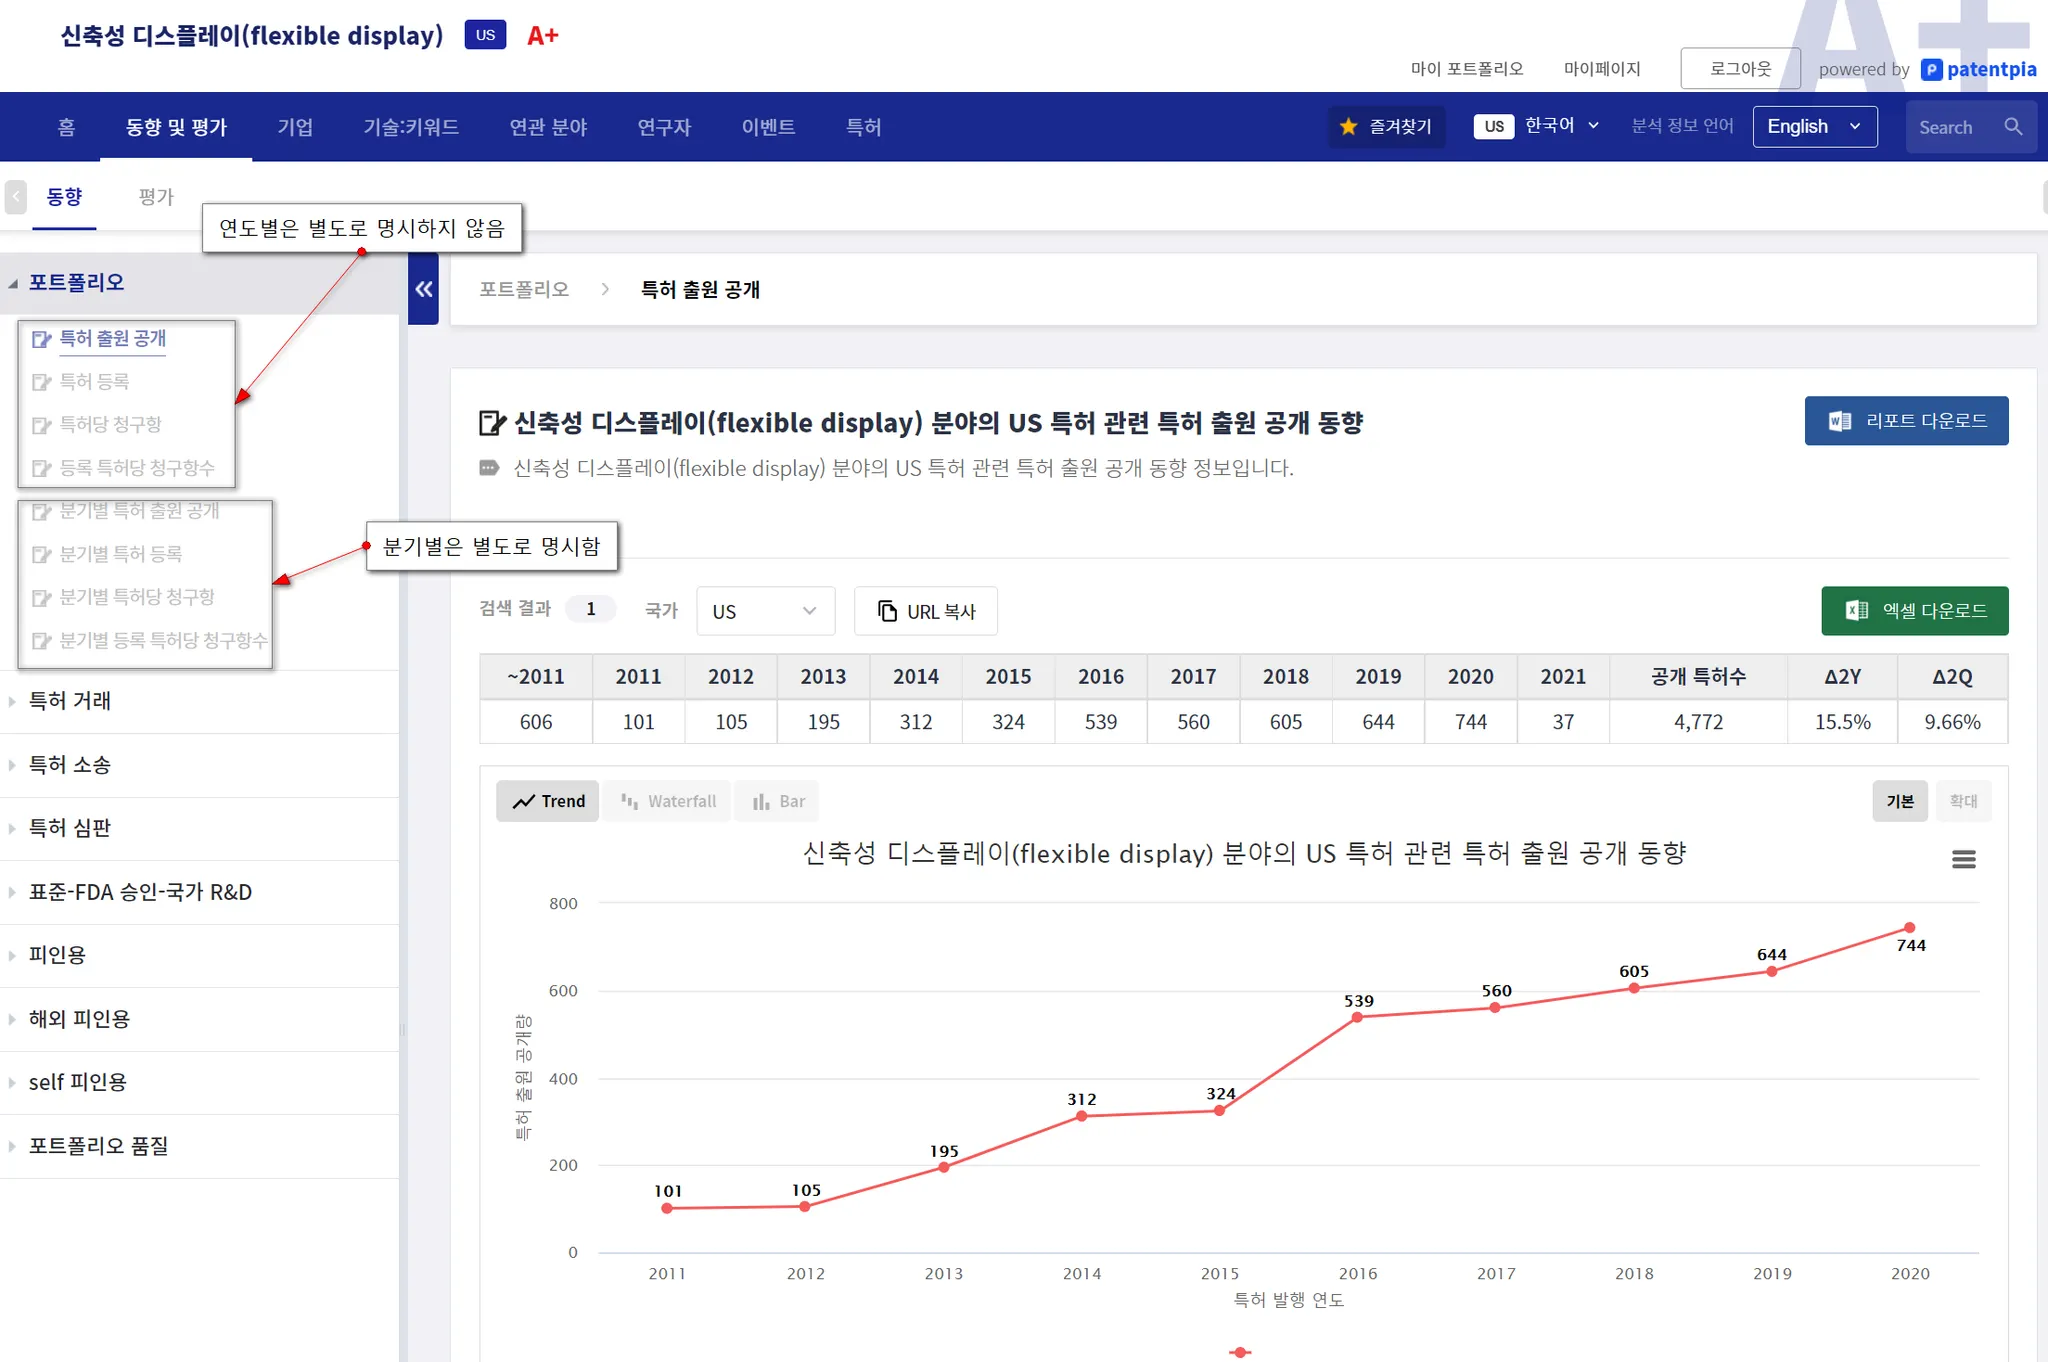Click the red legend marker below chart
The height and width of the screenshot is (1362, 2048).
point(1240,1352)
